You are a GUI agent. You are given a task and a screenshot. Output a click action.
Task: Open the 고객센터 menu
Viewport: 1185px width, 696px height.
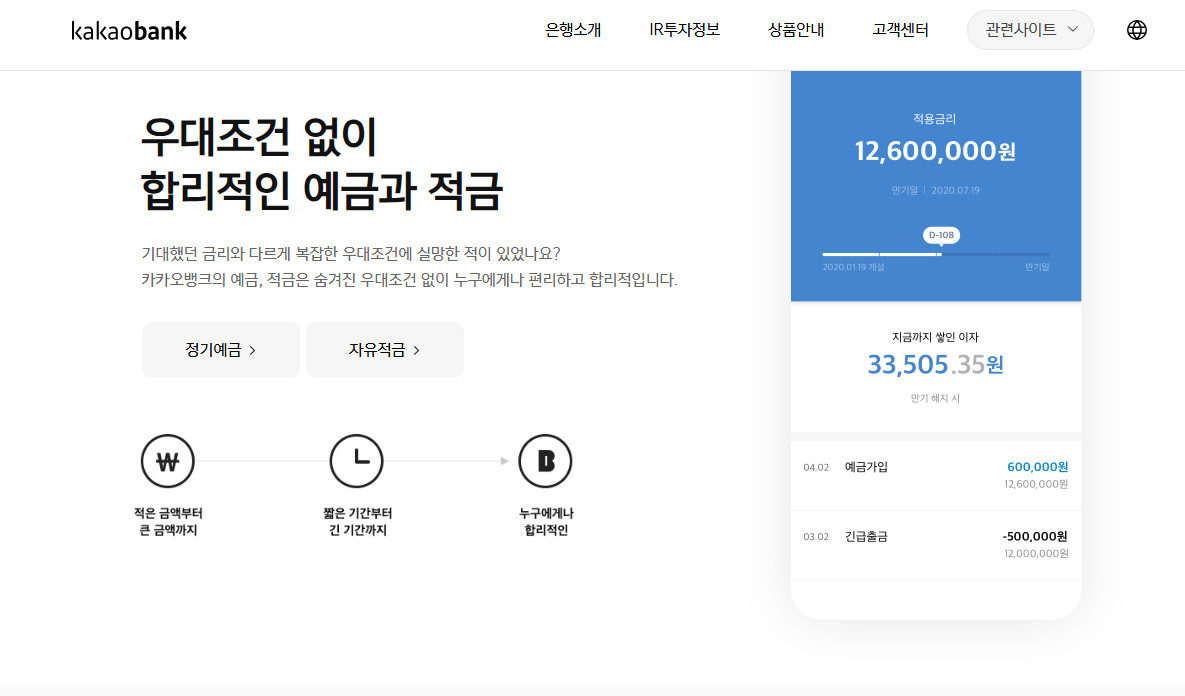click(900, 30)
